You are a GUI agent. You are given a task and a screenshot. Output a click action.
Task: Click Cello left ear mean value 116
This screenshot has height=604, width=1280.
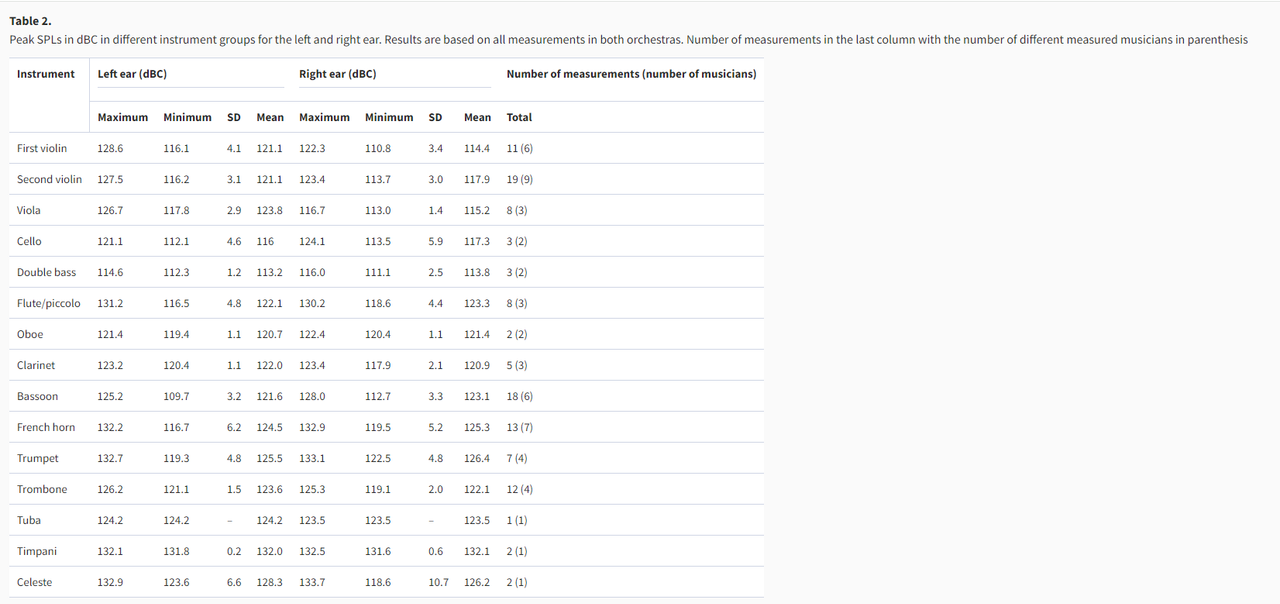point(265,241)
